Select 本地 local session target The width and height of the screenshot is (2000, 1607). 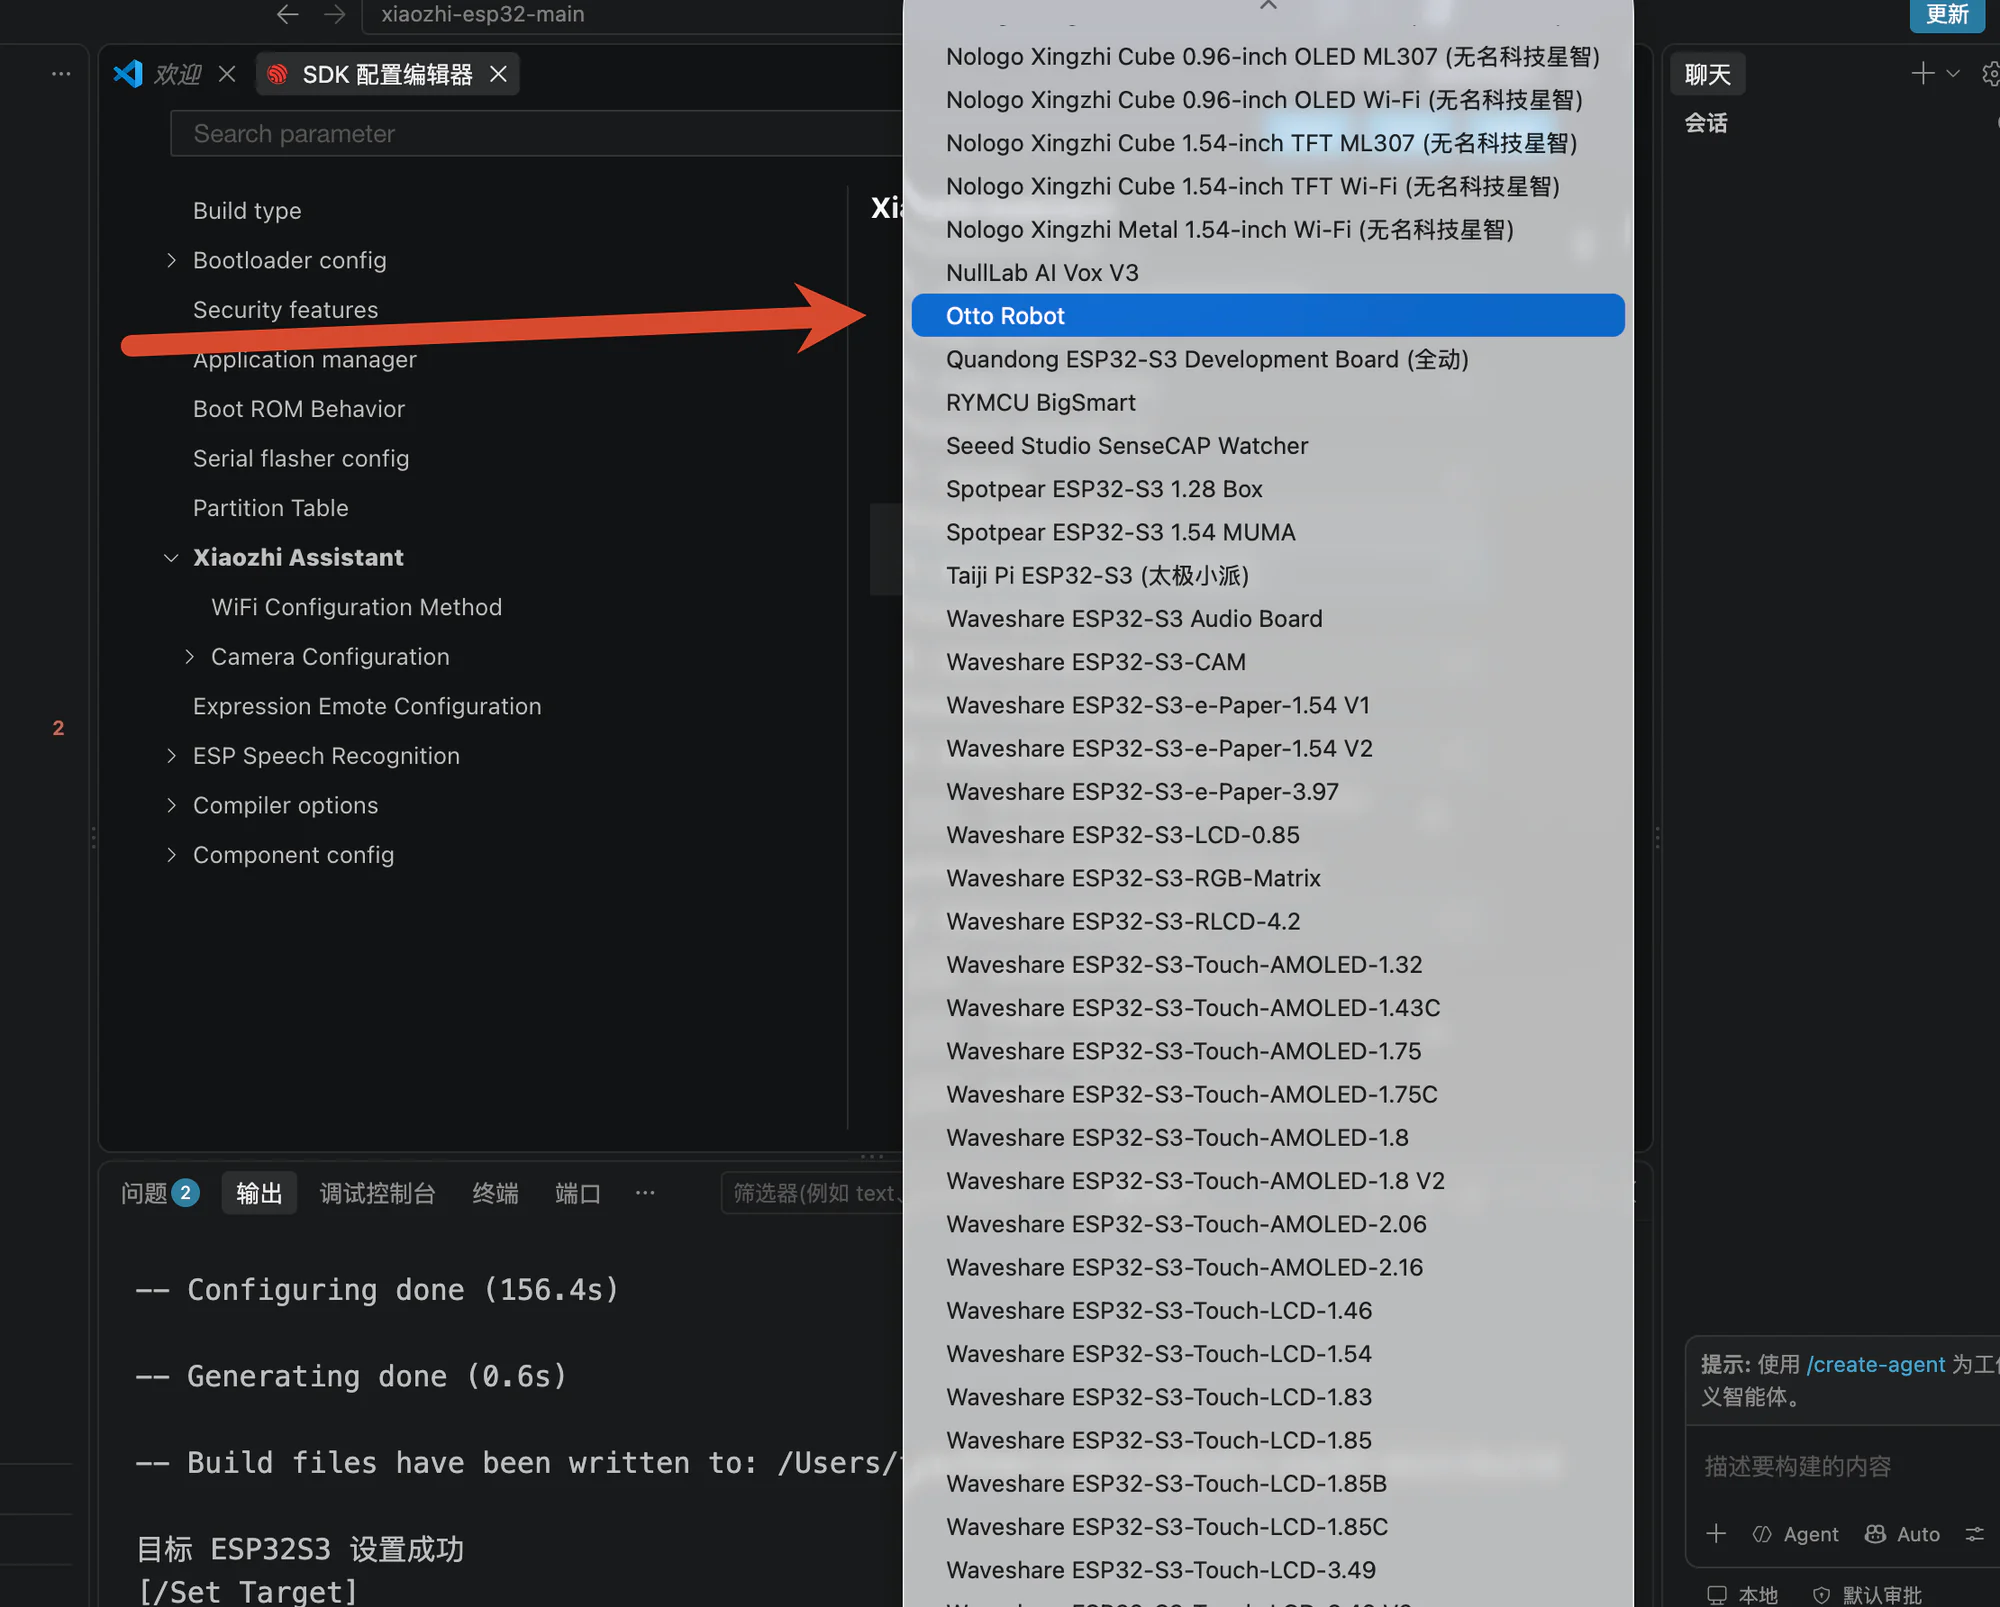tap(1742, 1594)
